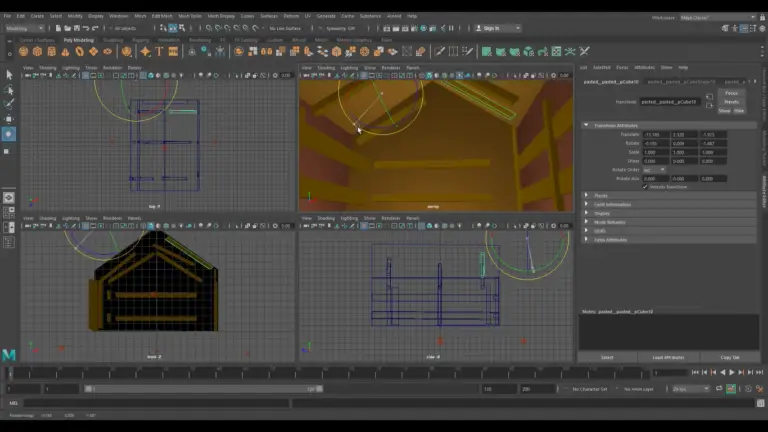Click the Load Attributes button
Viewport: 768px width, 432px height.
(x=668, y=358)
